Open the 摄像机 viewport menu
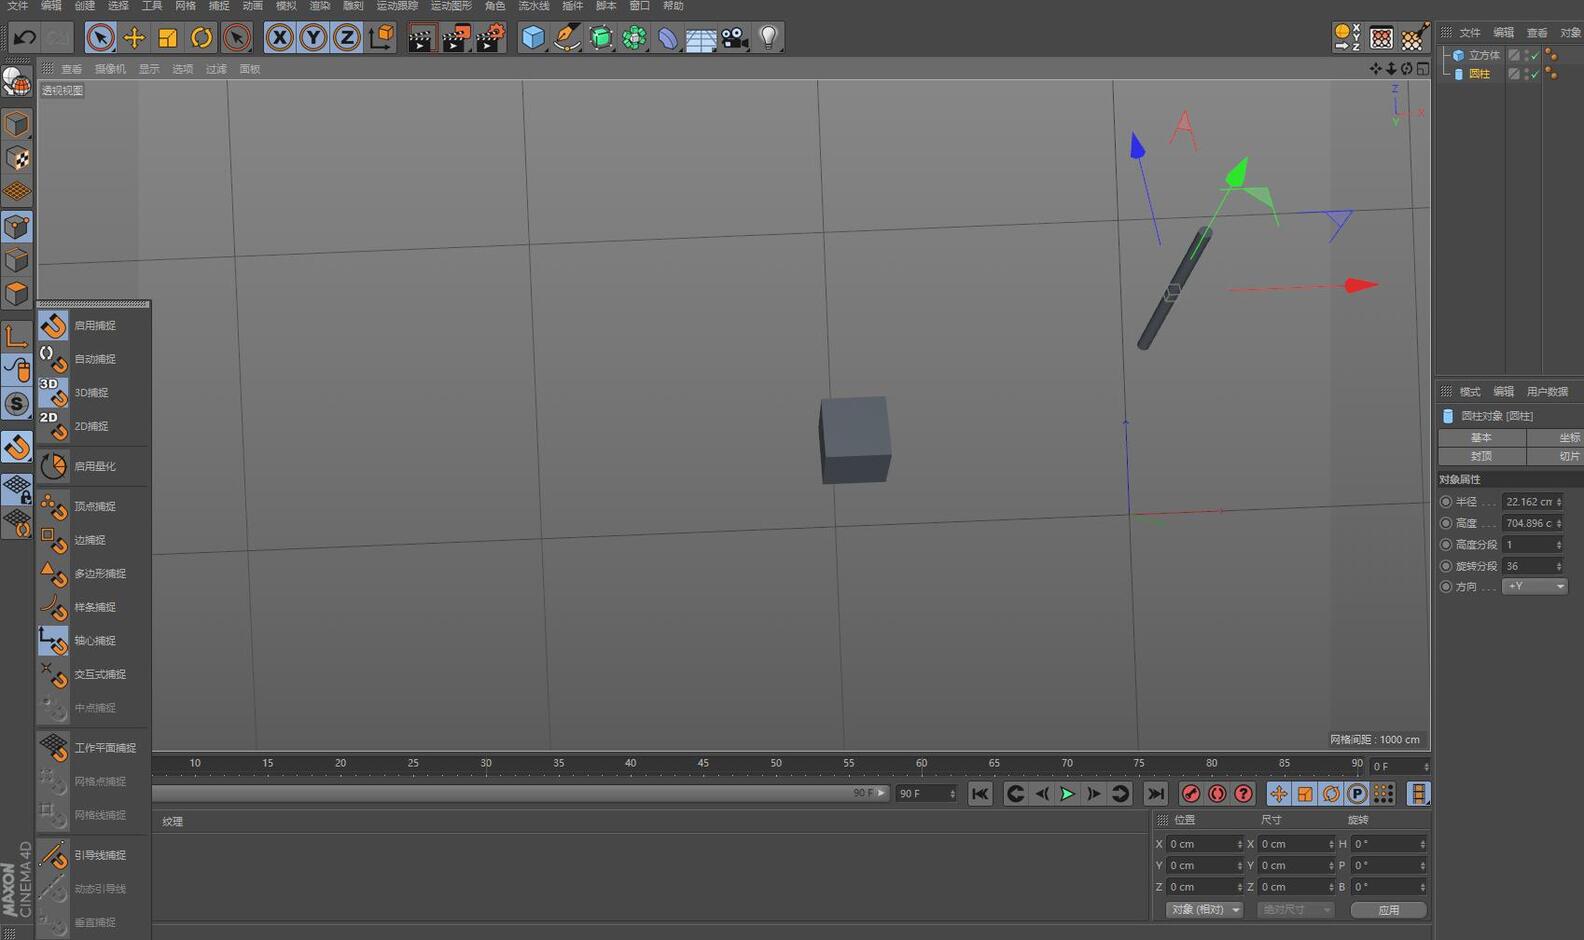 (110, 69)
